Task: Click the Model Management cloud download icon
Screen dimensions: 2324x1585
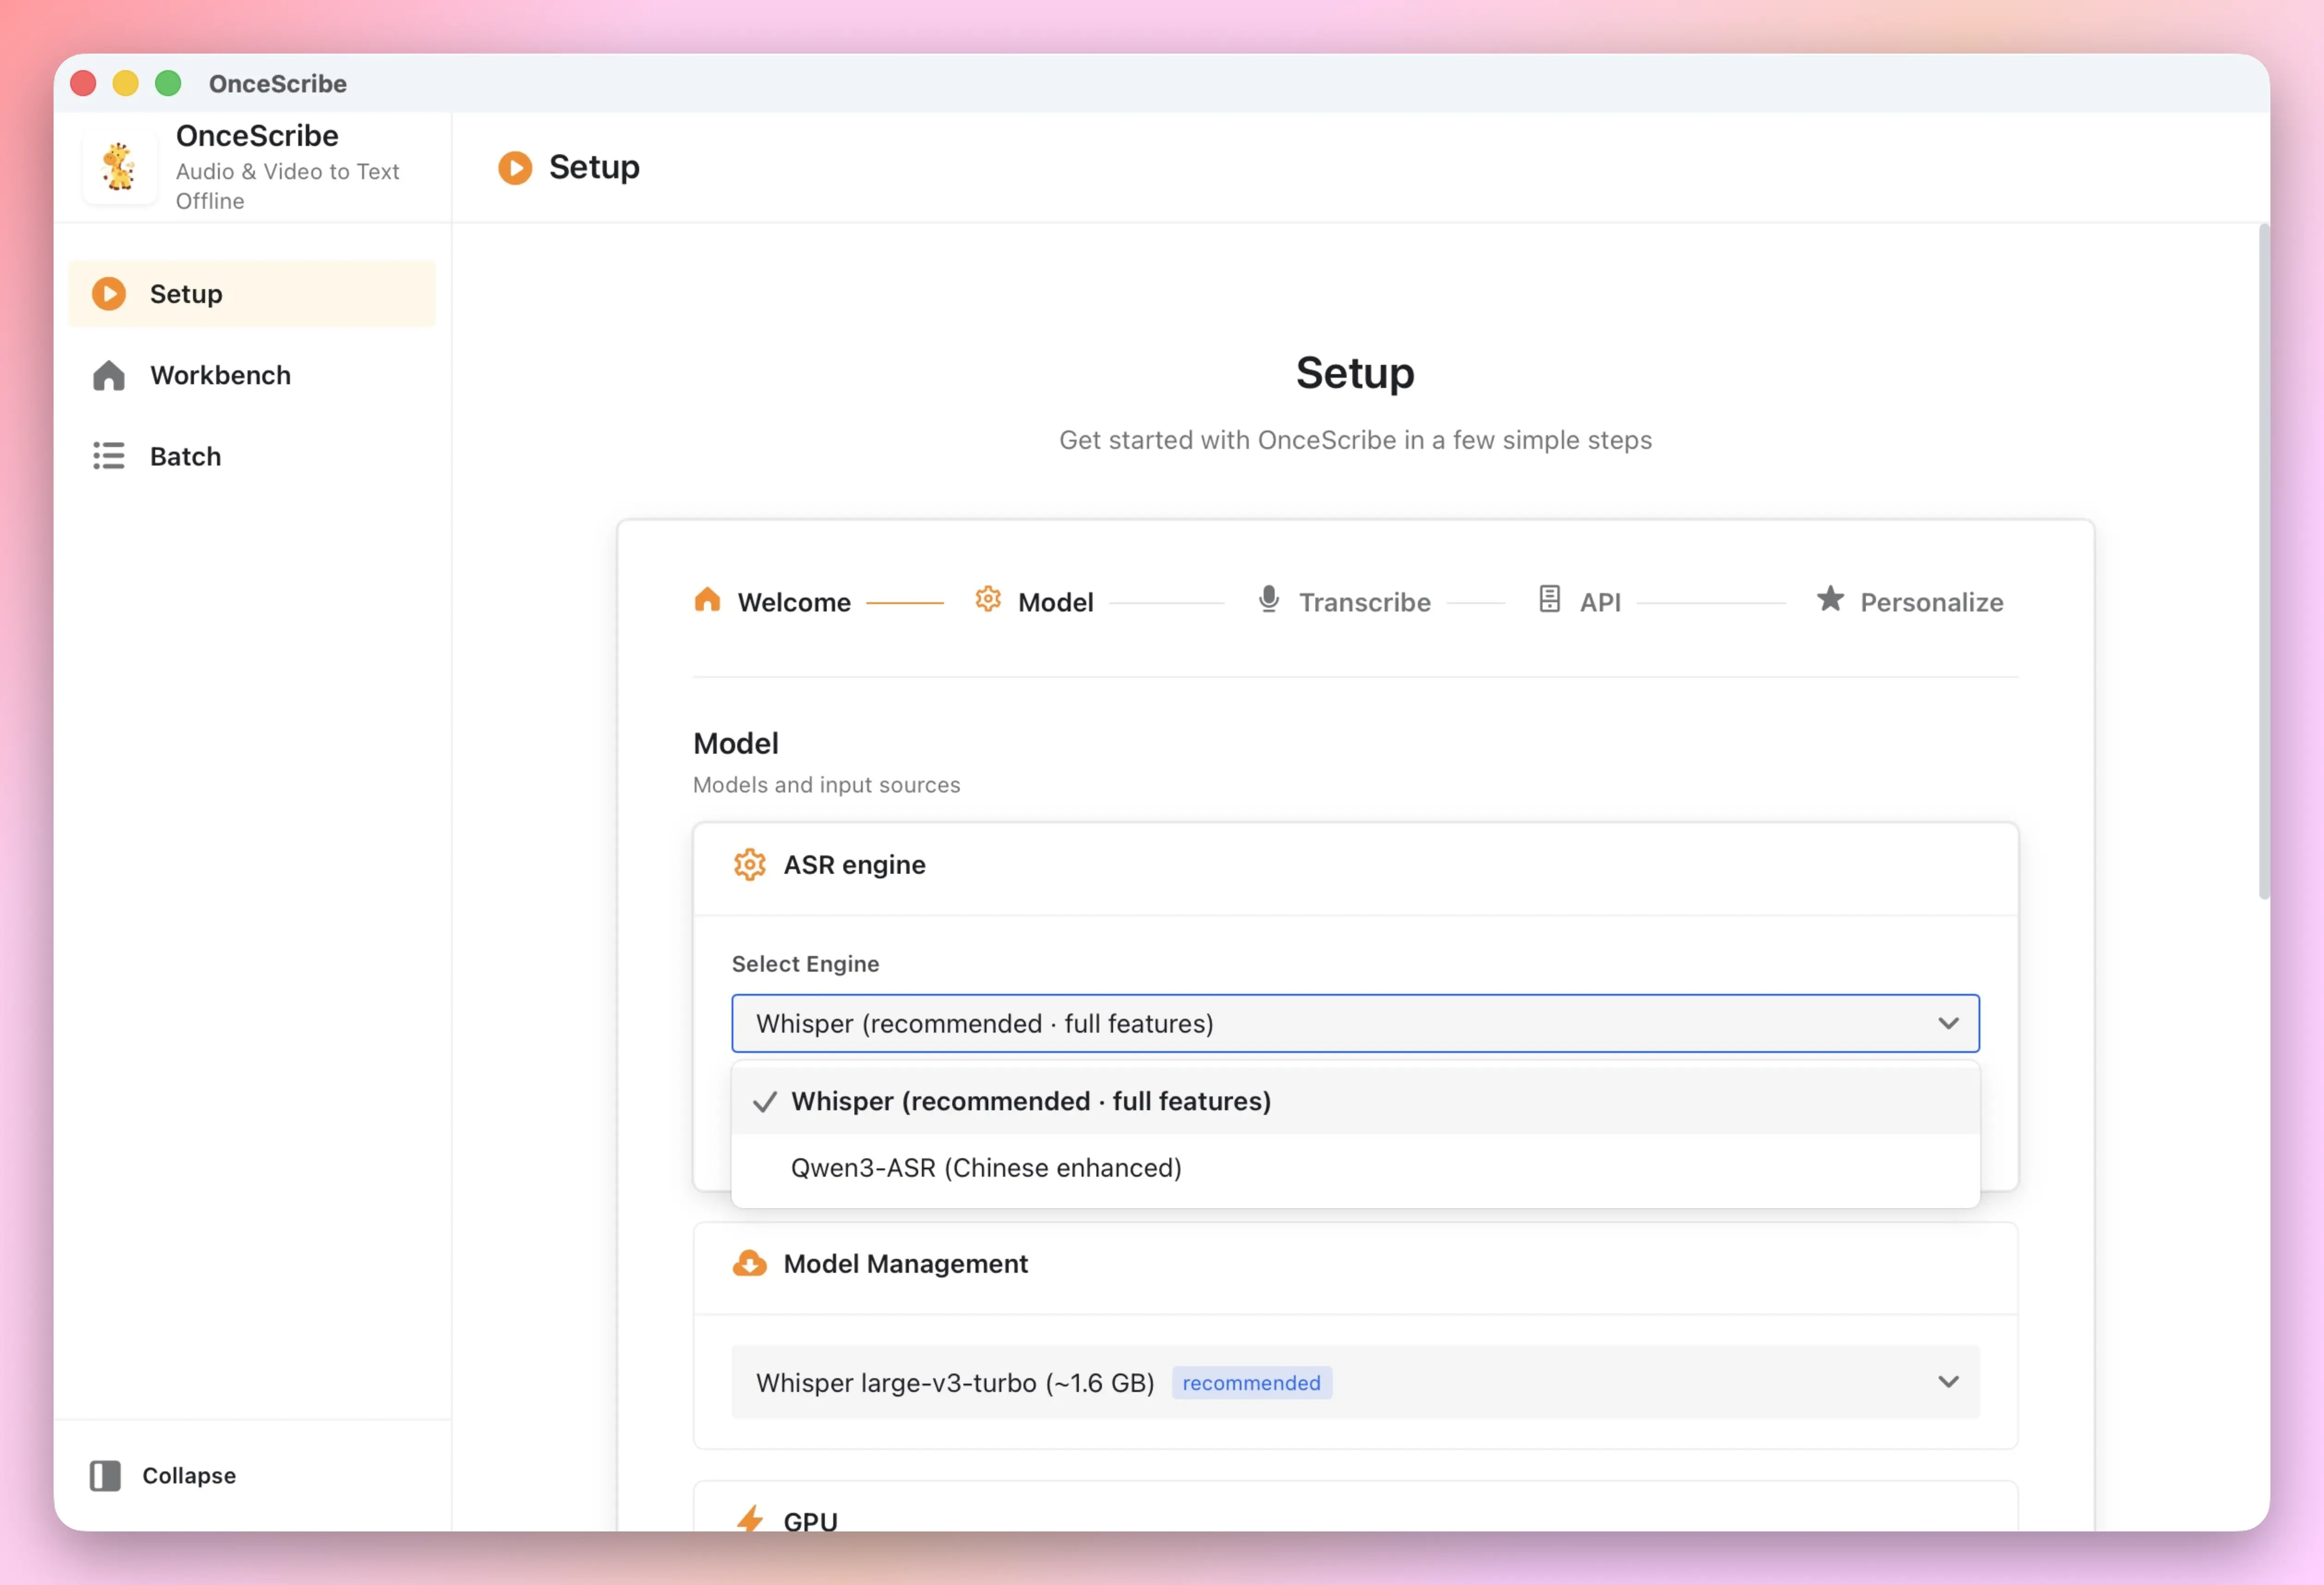Action: (749, 1263)
